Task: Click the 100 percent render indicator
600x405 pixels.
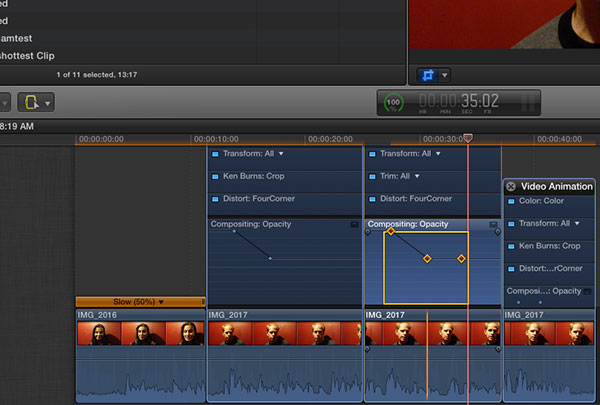Action: [393, 103]
